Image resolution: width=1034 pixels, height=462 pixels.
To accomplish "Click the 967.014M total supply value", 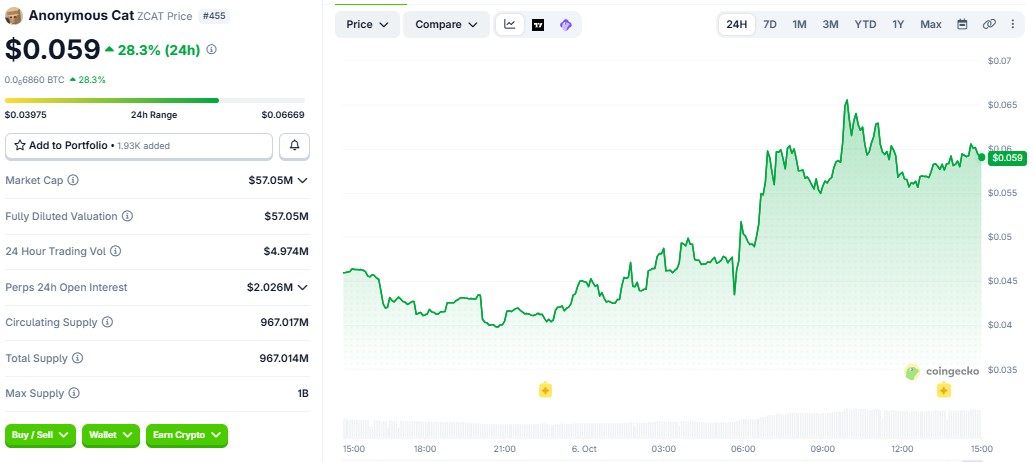I will (x=284, y=358).
